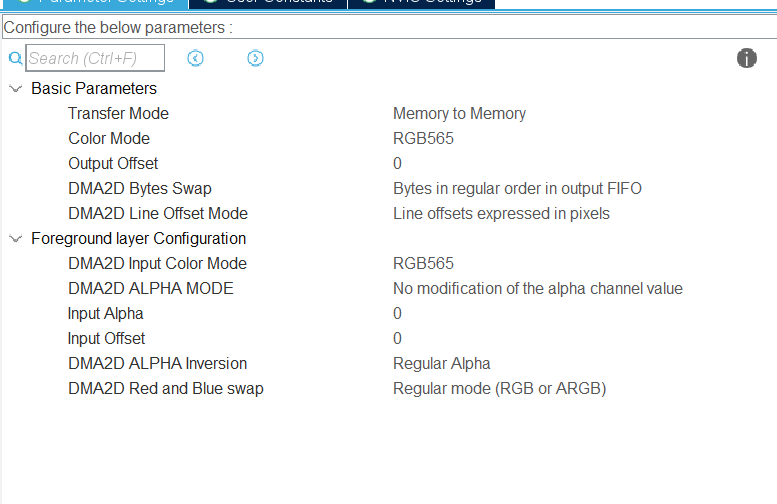Open Color Mode RGB565 dropdown in Basic Parameters

423,138
